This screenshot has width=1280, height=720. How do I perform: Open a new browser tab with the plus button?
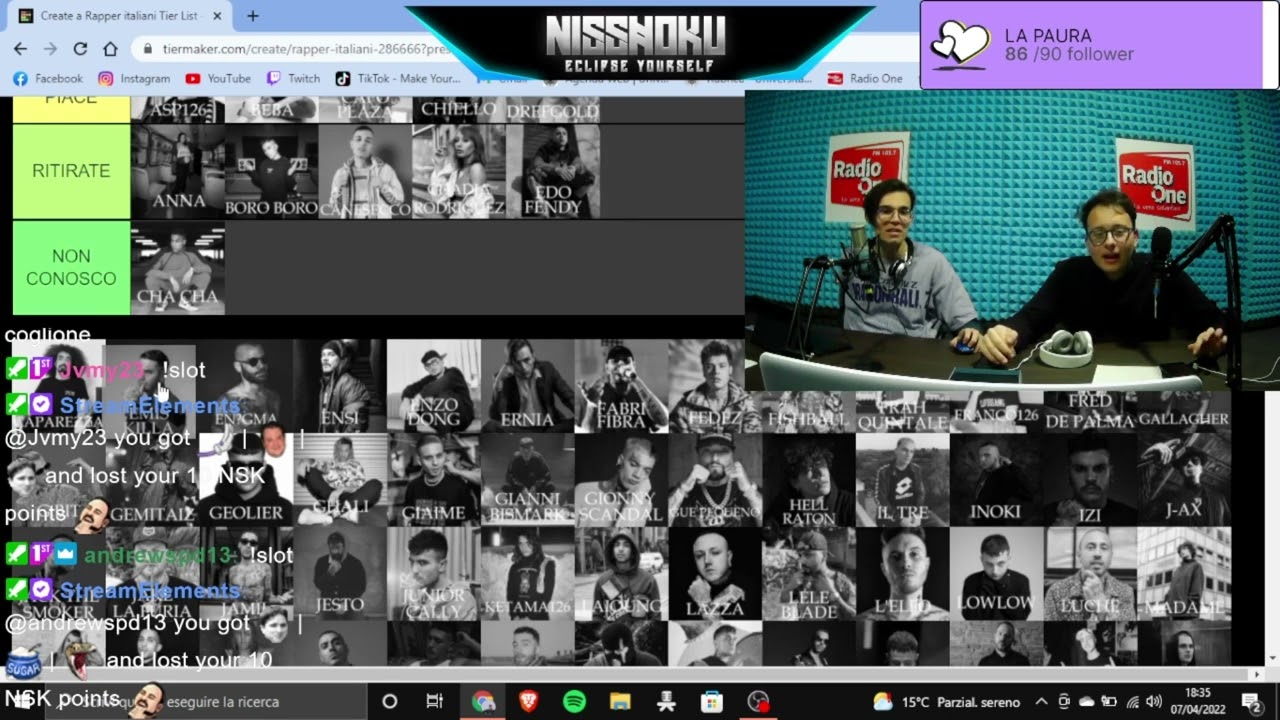(x=253, y=16)
